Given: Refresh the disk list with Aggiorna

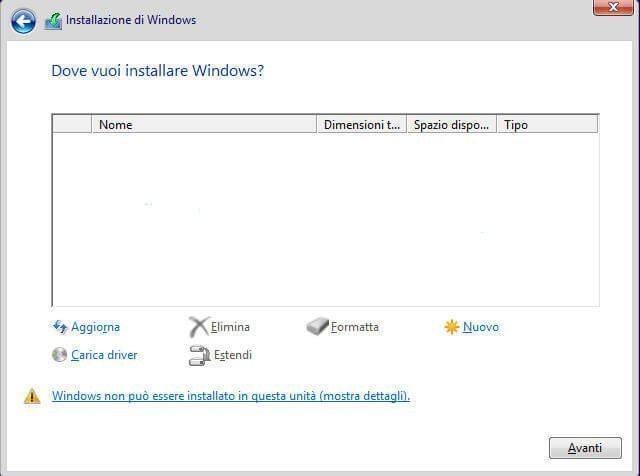Looking at the screenshot, I should click(96, 327).
